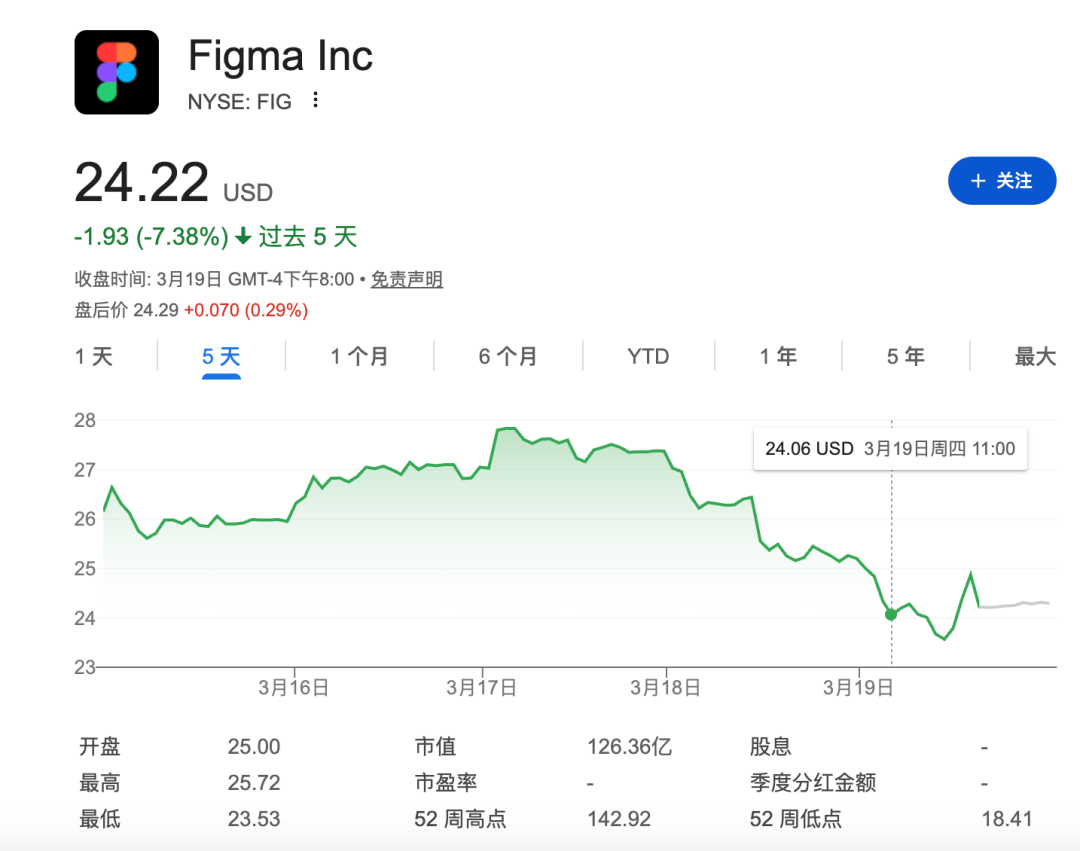
Task: Open the 免责声明 disclaimer link
Action: 406,280
